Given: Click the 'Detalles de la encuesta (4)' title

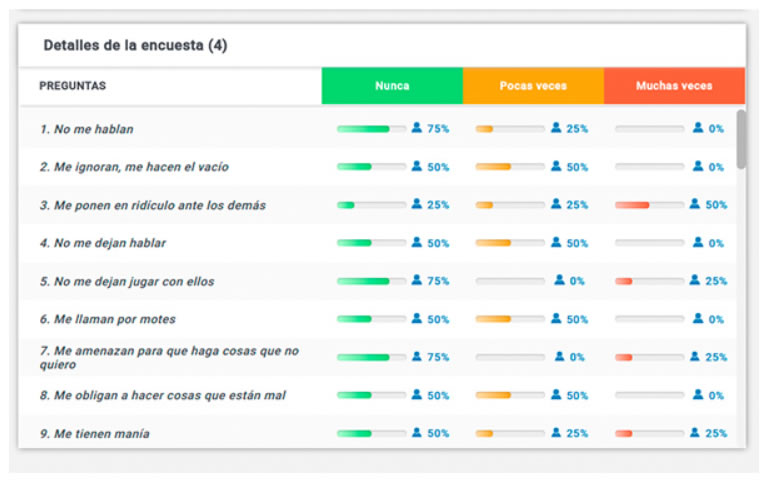Looking at the screenshot, I should 135,46.
